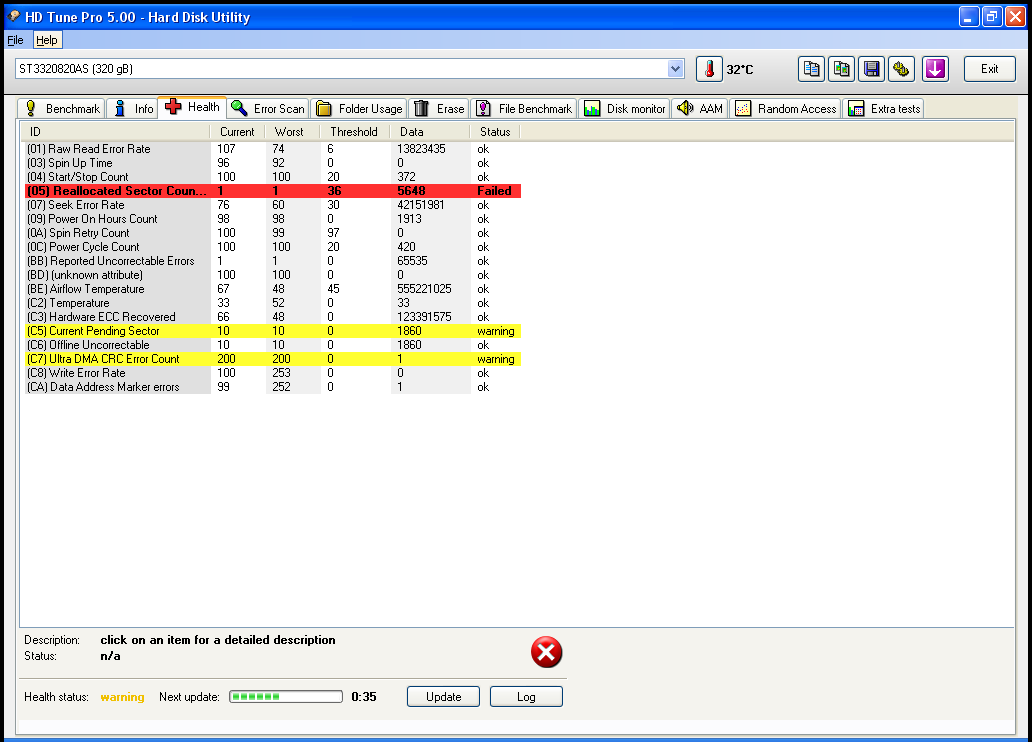Viewport: 1032px width, 742px height.
Task: Click the save floppy disk icon
Action: (871, 69)
